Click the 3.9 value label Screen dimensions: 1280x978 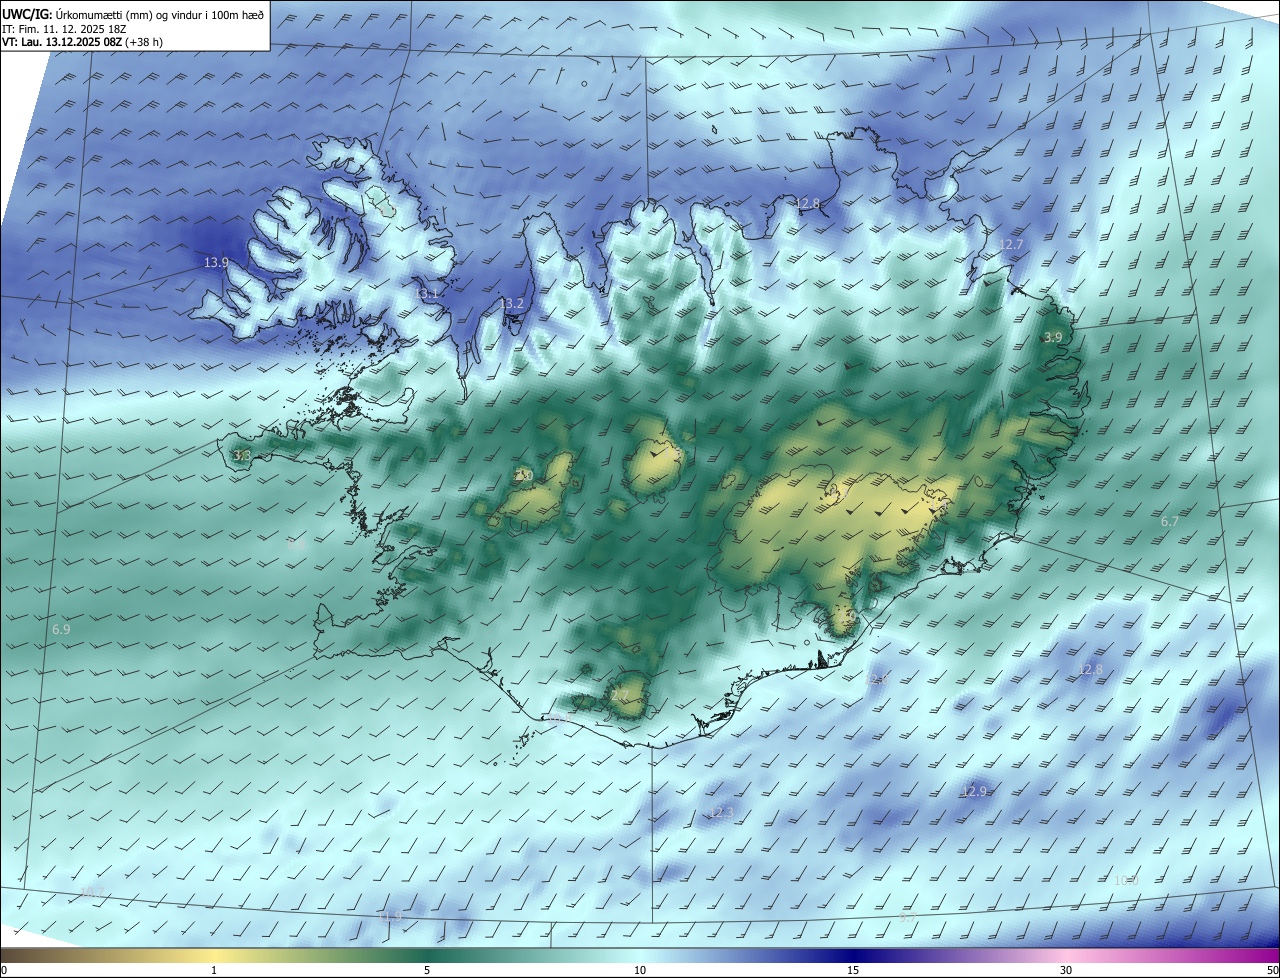pos(1053,338)
